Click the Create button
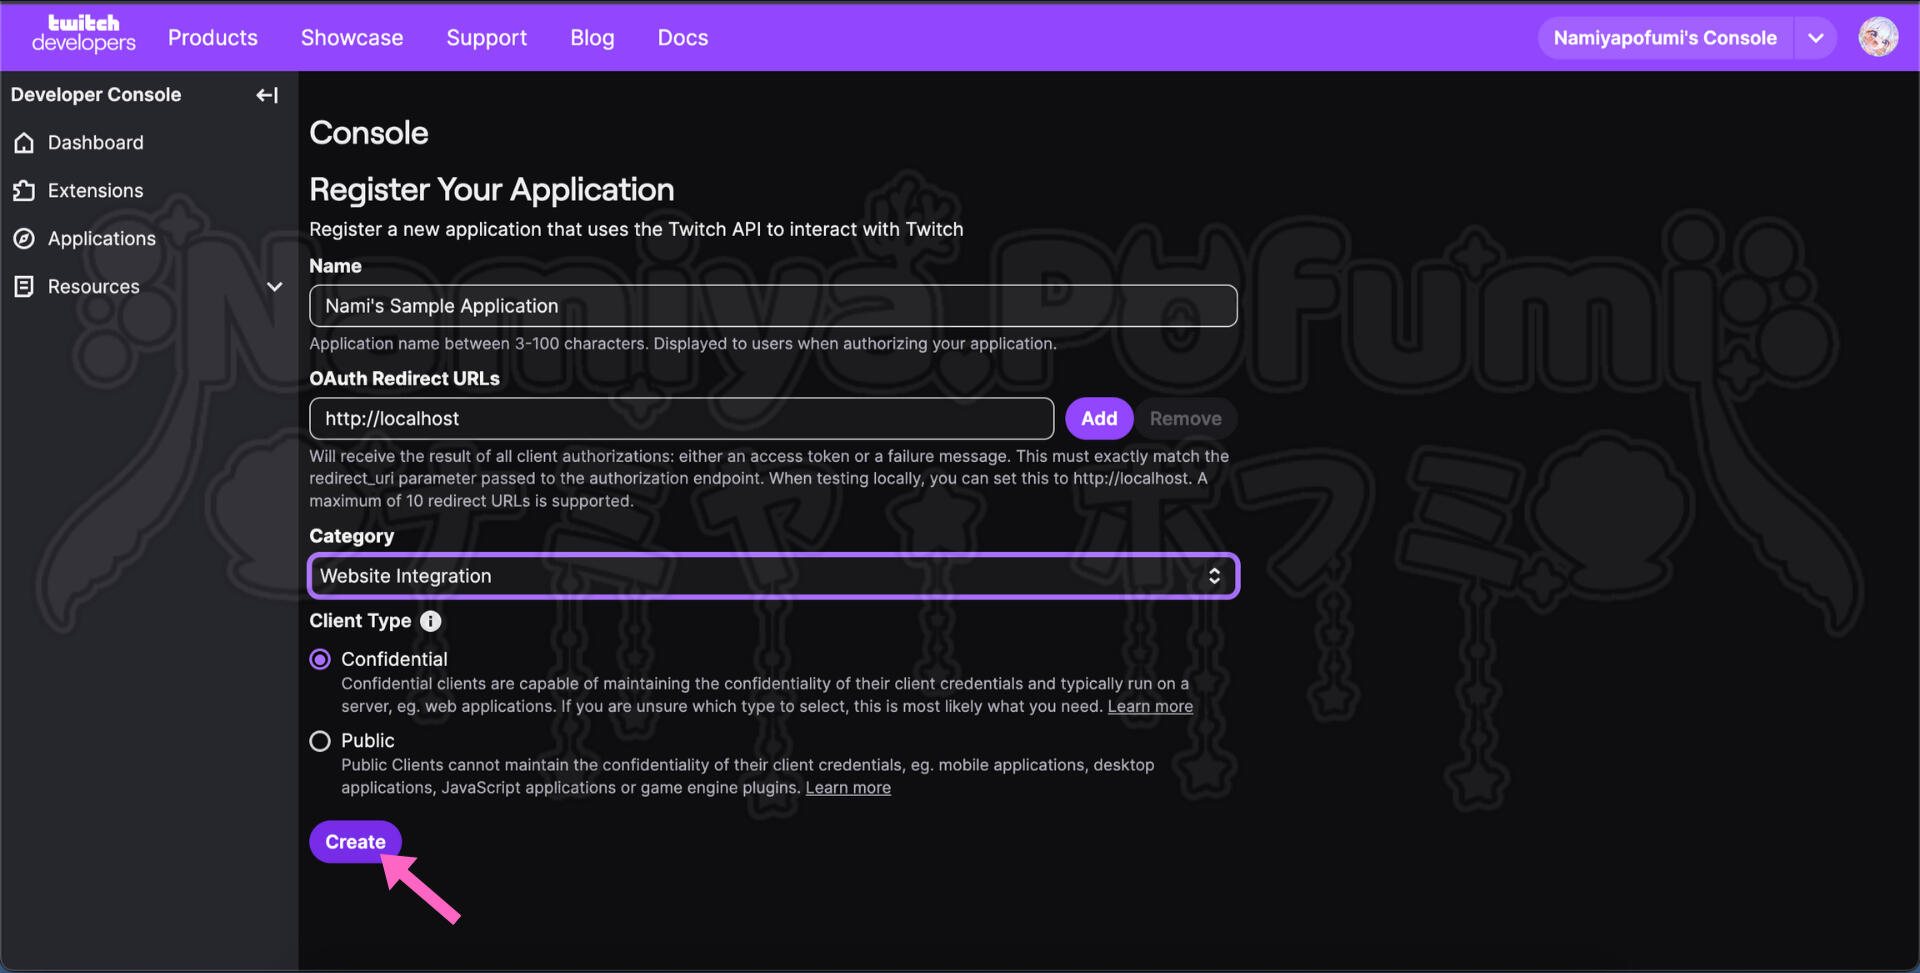Viewport: 1920px width, 973px height. [x=355, y=842]
